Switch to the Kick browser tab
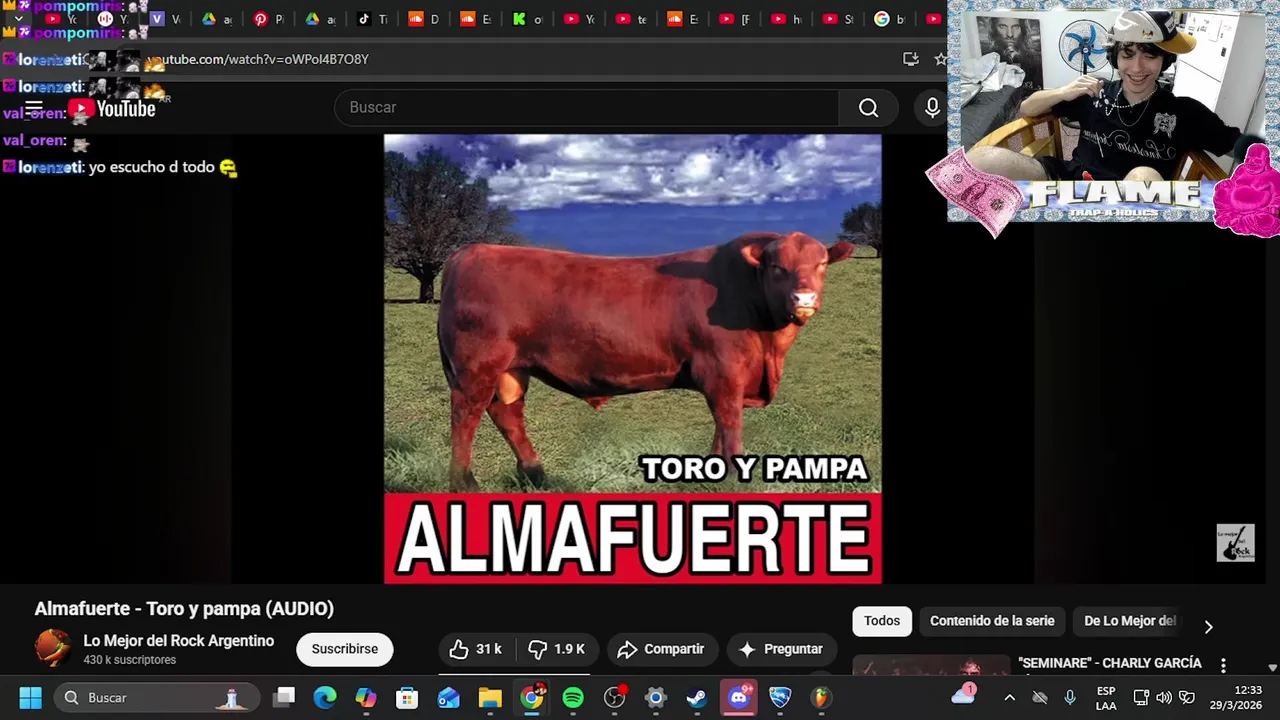 coord(528,19)
